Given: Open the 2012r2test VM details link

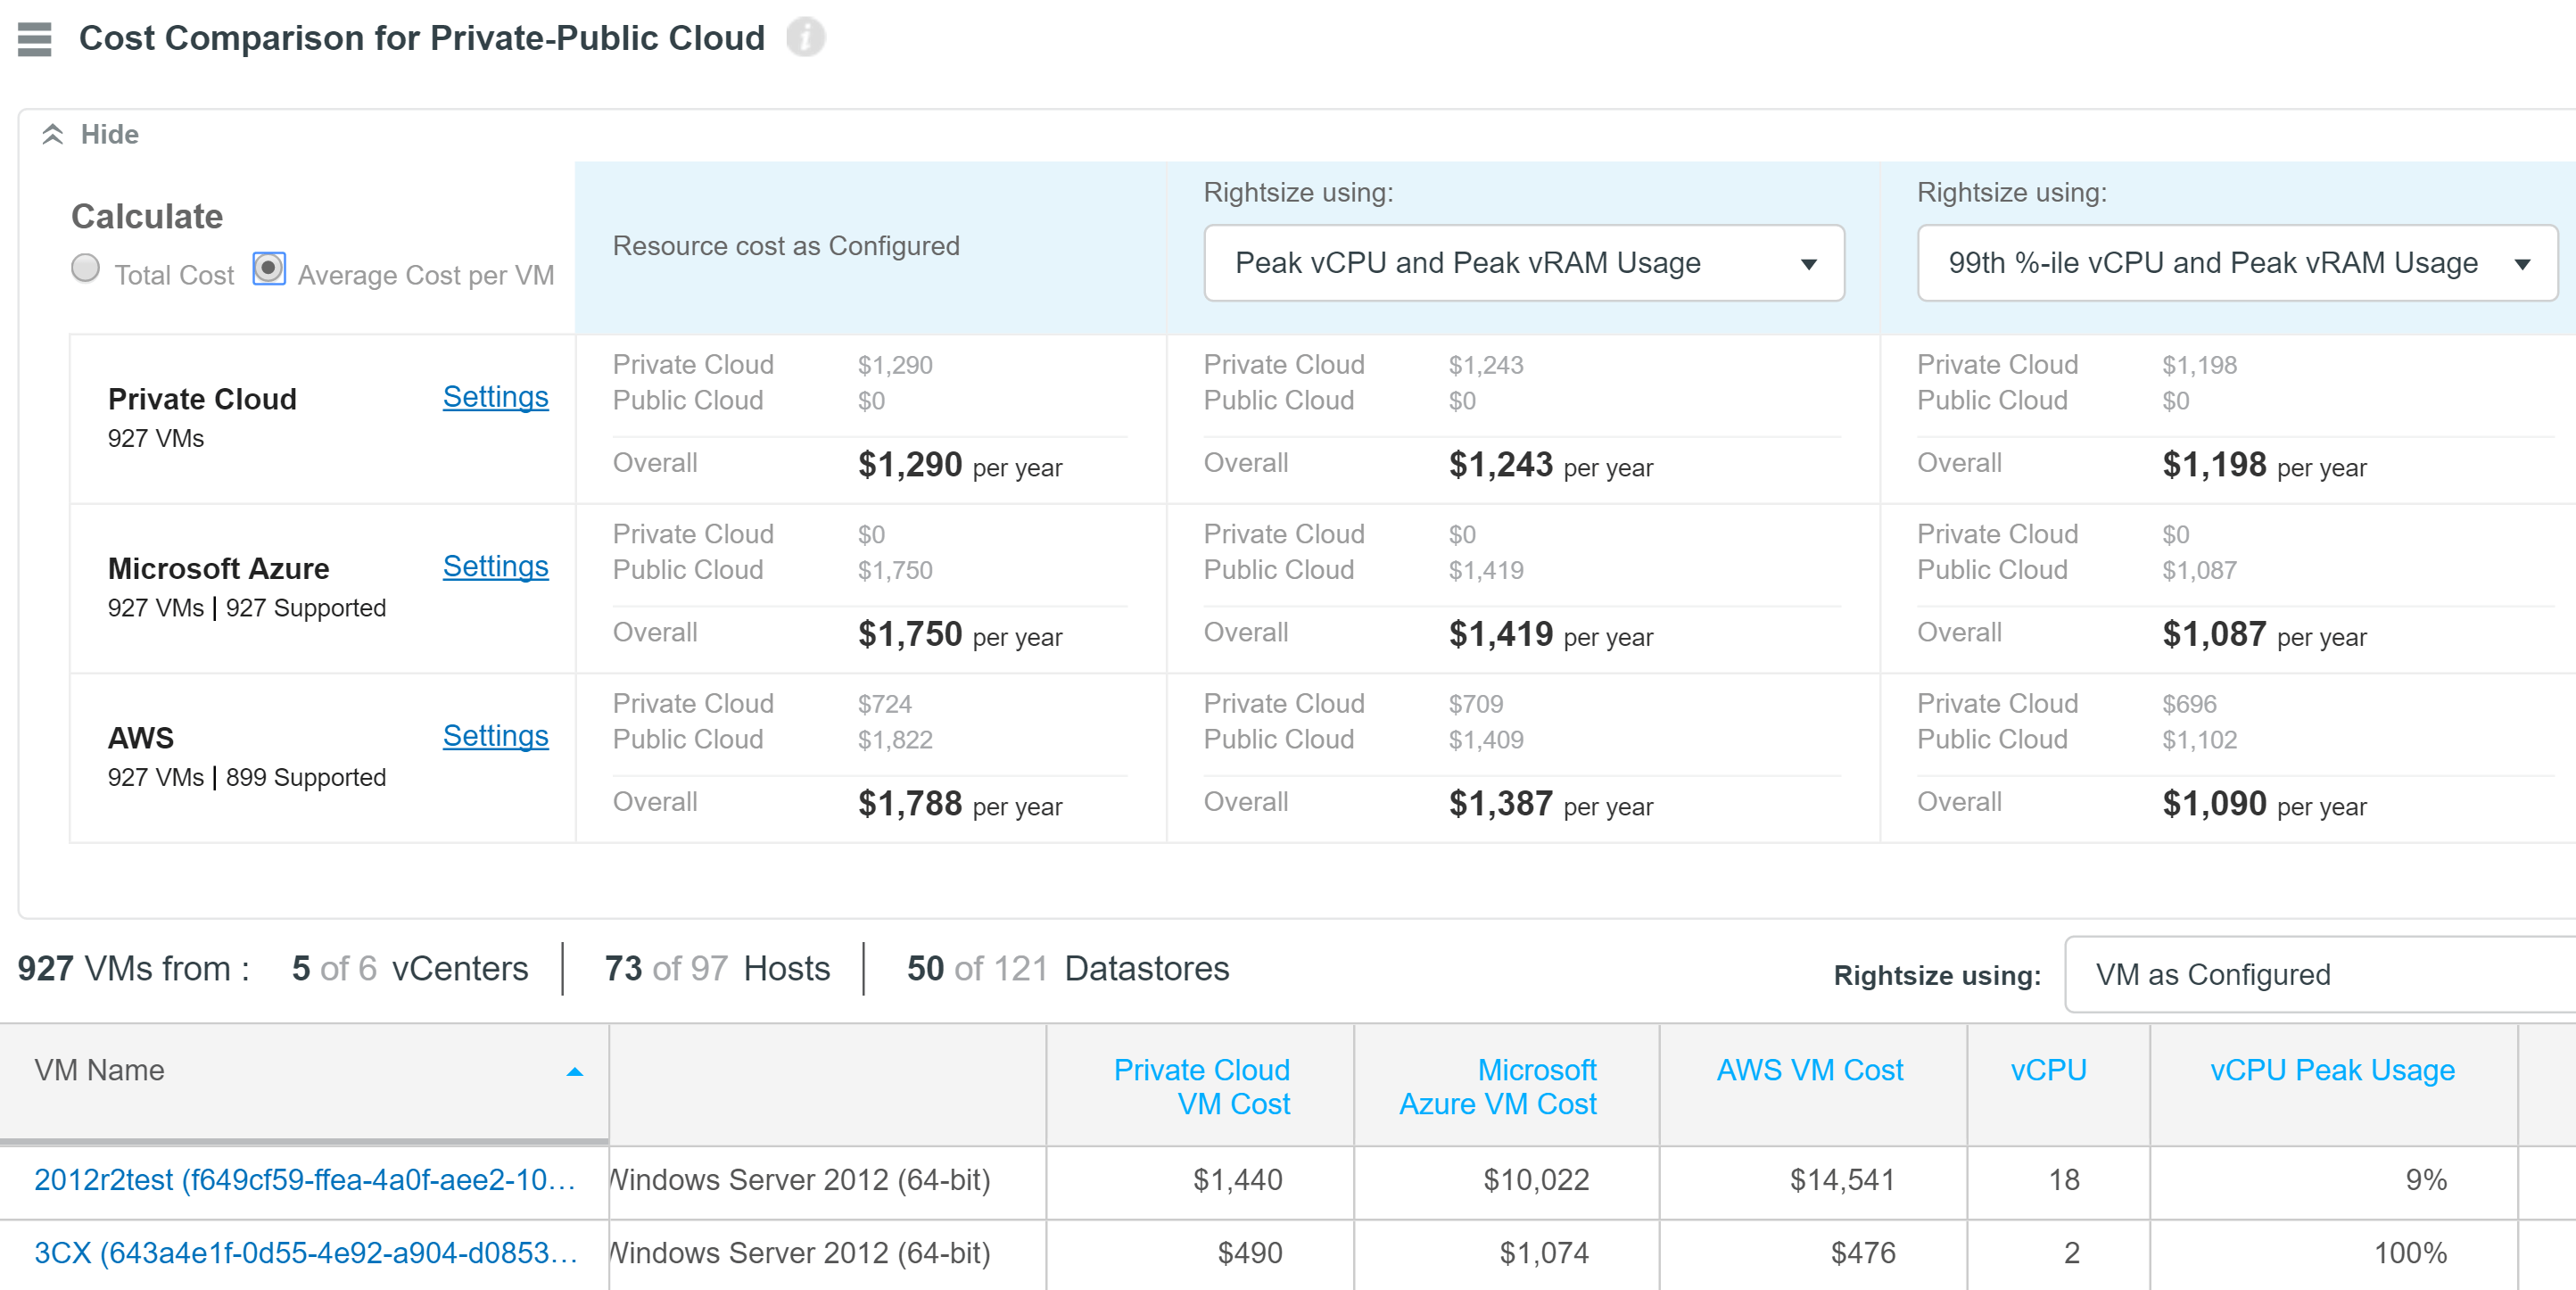Looking at the screenshot, I should point(305,1180).
